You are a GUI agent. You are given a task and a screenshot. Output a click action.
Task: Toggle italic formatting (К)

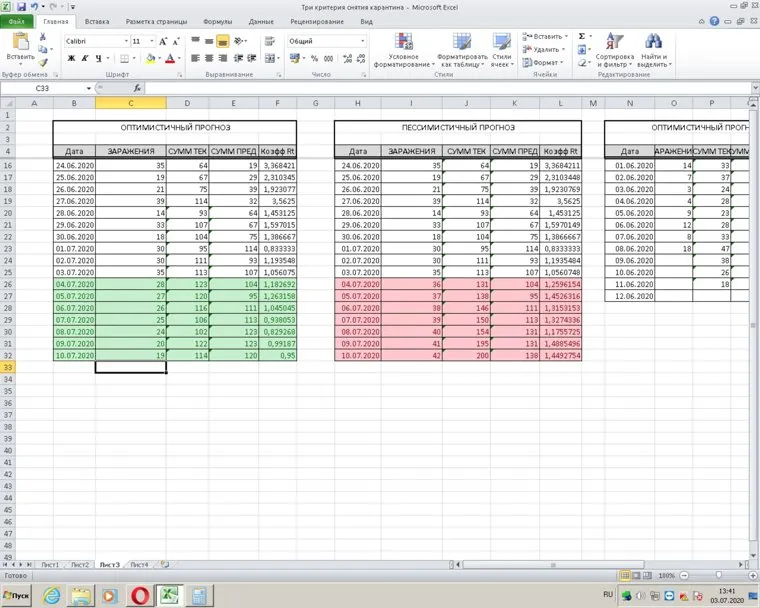click(85, 59)
